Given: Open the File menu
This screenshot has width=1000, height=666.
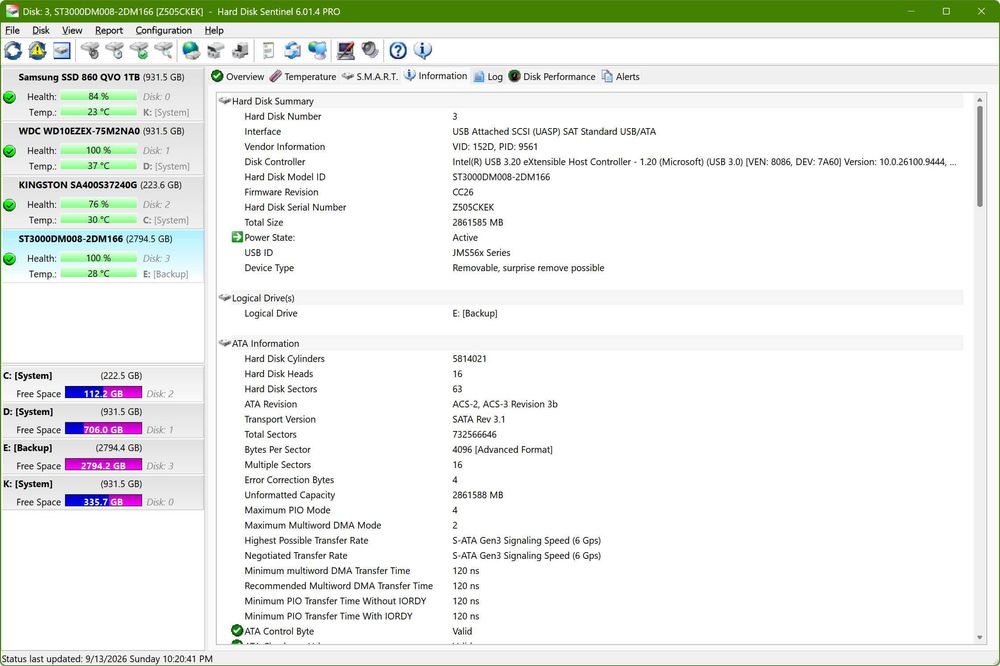Looking at the screenshot, I should [x=12, y=30].
